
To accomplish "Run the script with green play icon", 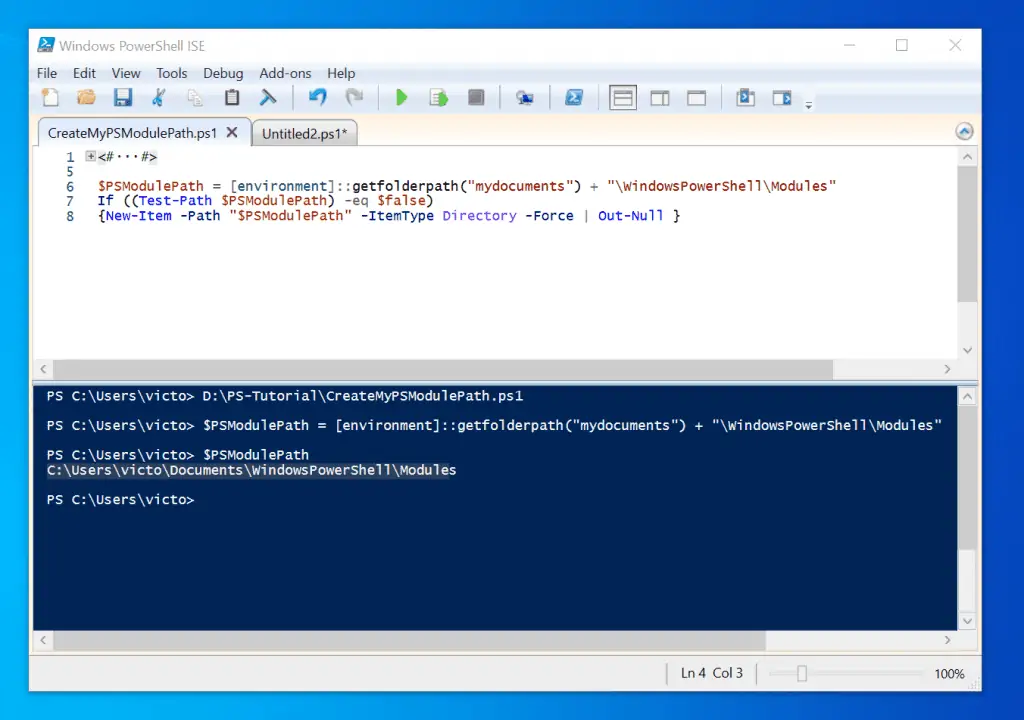I will pyautogui.click(x=402, y=98).
